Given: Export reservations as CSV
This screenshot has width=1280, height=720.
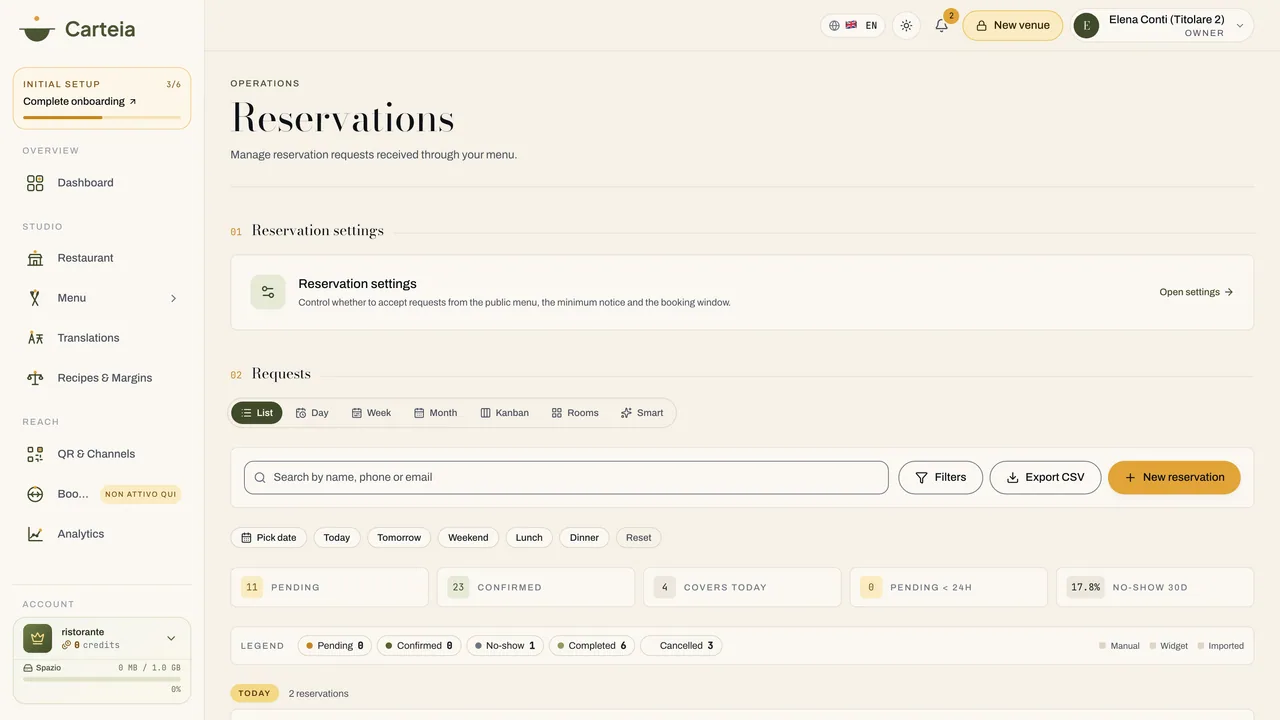Looking at the screenshot, I should pos(1045,478).
